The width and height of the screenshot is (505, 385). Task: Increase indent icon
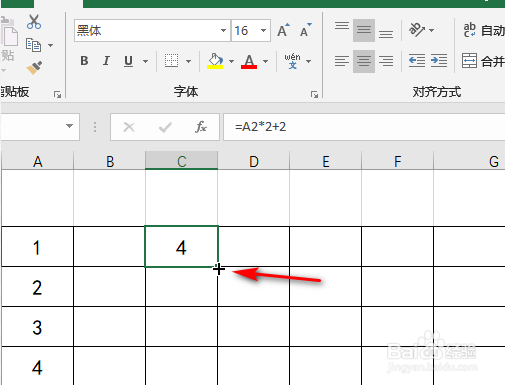(x=439, y=61)
